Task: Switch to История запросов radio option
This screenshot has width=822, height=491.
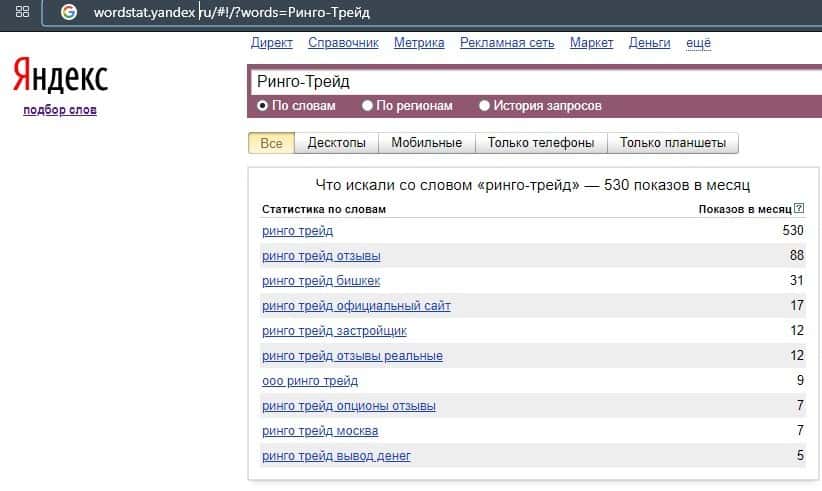Action: [x=485, y=105]
